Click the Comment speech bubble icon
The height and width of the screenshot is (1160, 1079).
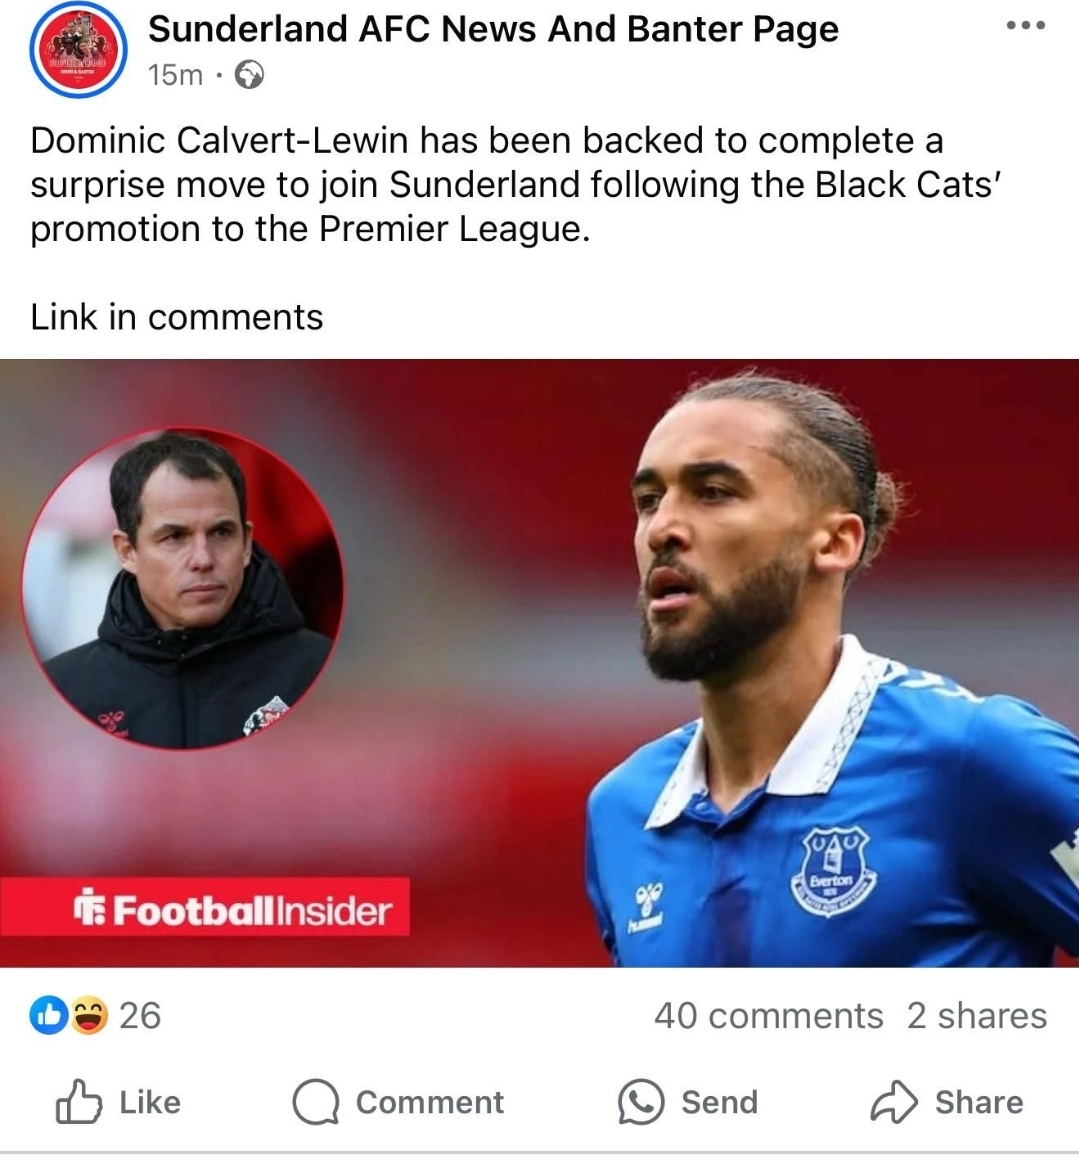click(316, 1102)
